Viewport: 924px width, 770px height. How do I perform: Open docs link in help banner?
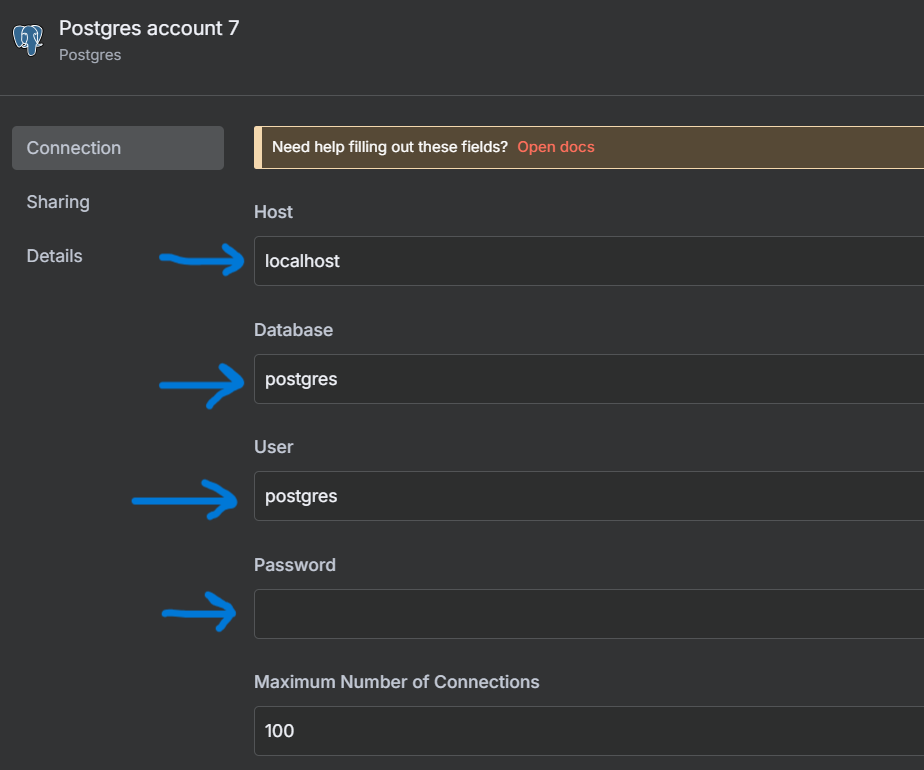pyautogui.click(x=556, y=147)
